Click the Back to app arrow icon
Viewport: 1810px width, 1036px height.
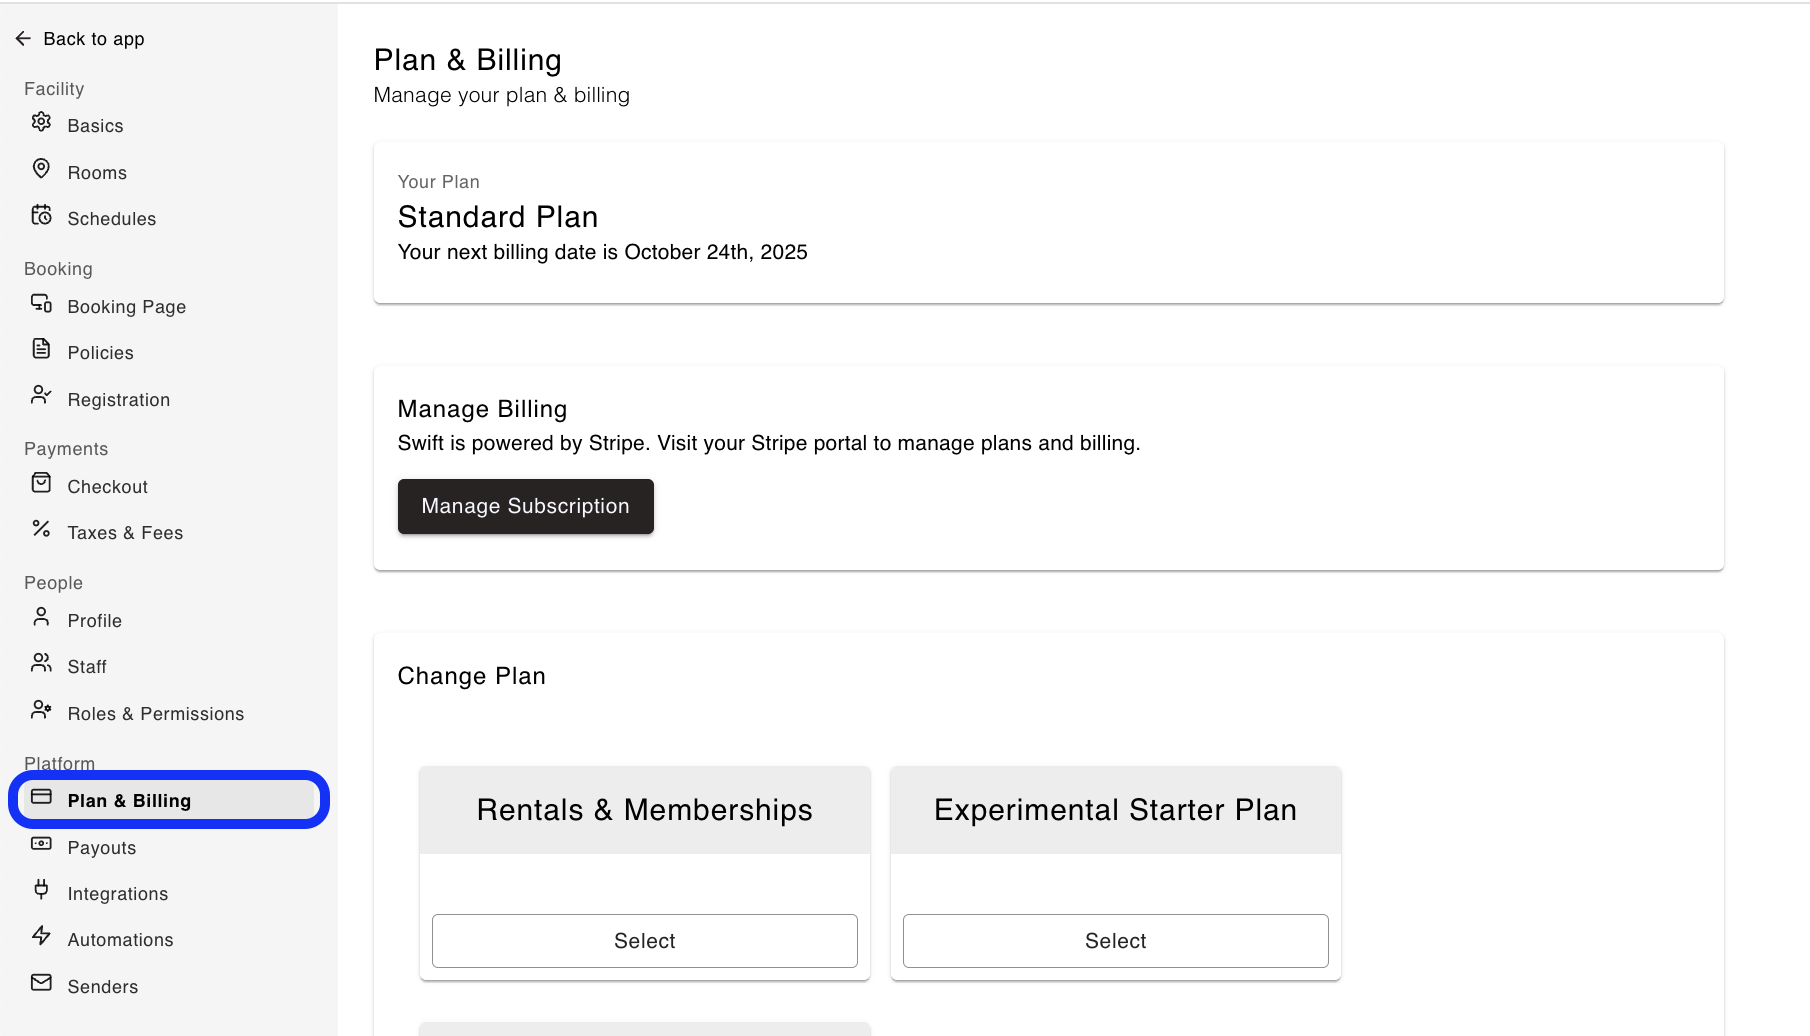pyautogui.click(x=23, y=39)
